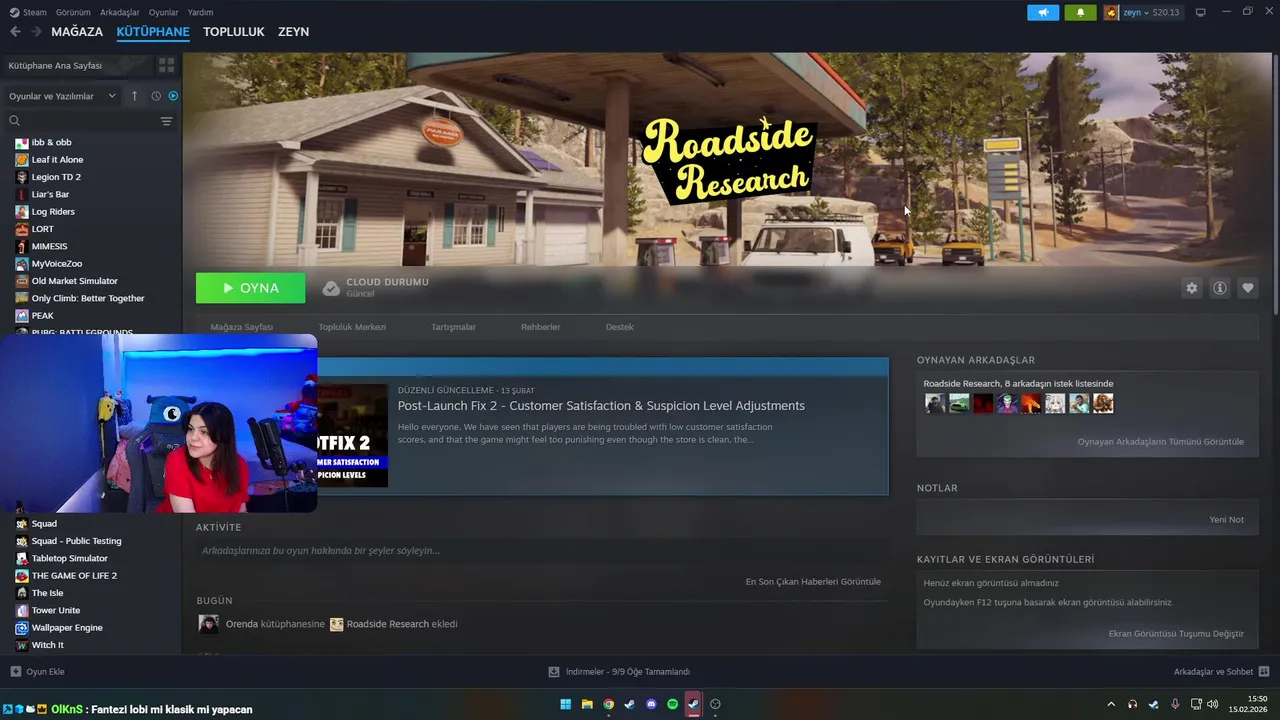This screenshot has height=720, width=1280.
Task: Open Destek tab
Action: coord(620,327)
